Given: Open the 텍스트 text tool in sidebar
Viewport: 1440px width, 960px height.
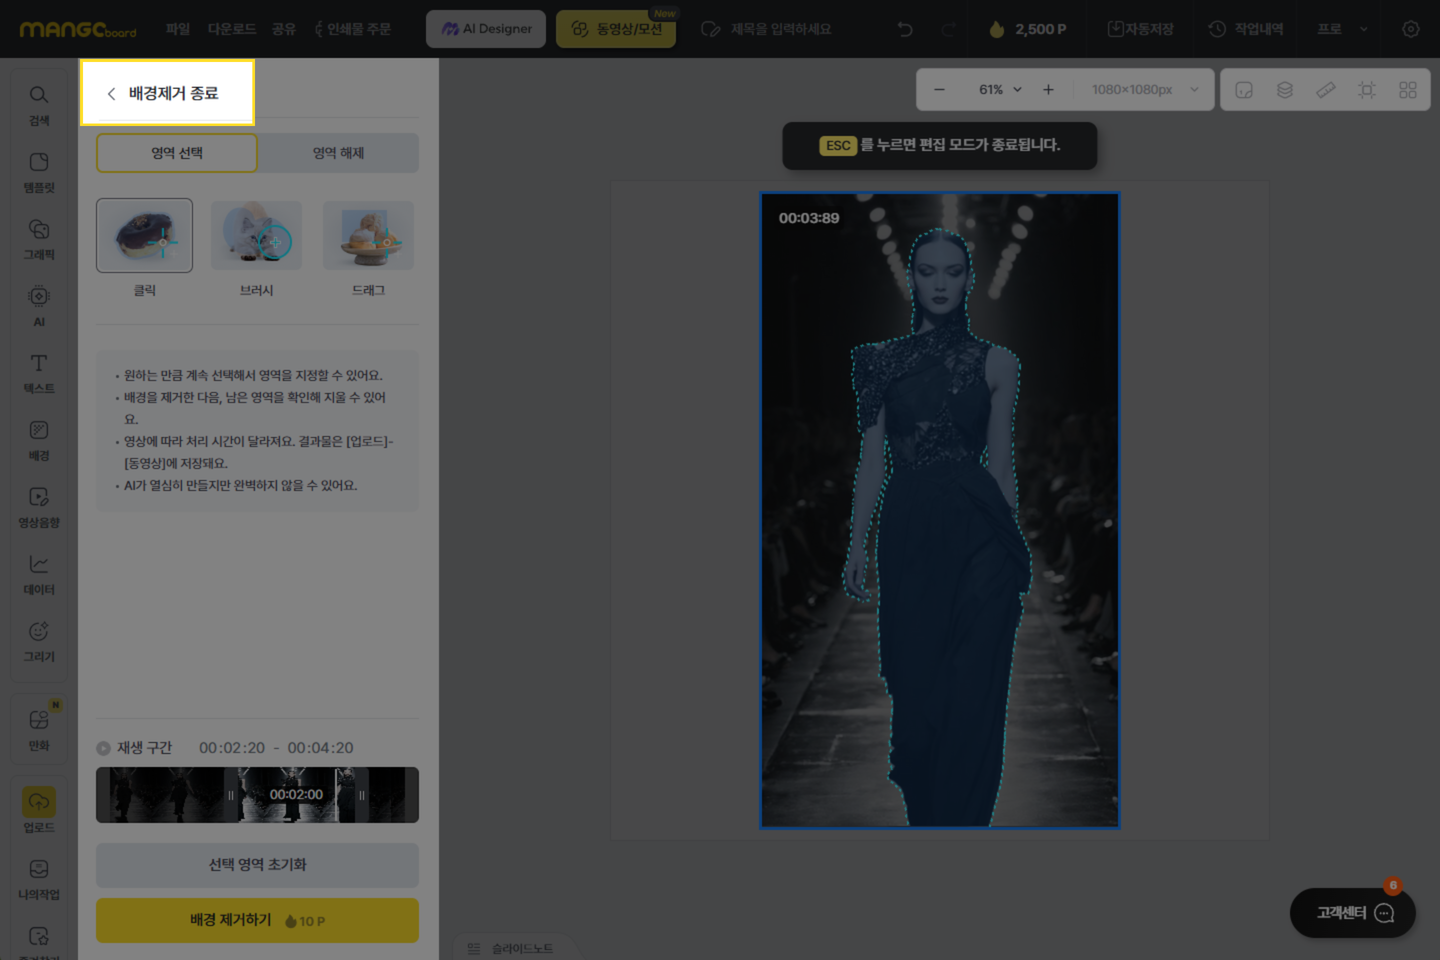Looking at the screenshot, I should pyautogui.click(x=38, y=373).
